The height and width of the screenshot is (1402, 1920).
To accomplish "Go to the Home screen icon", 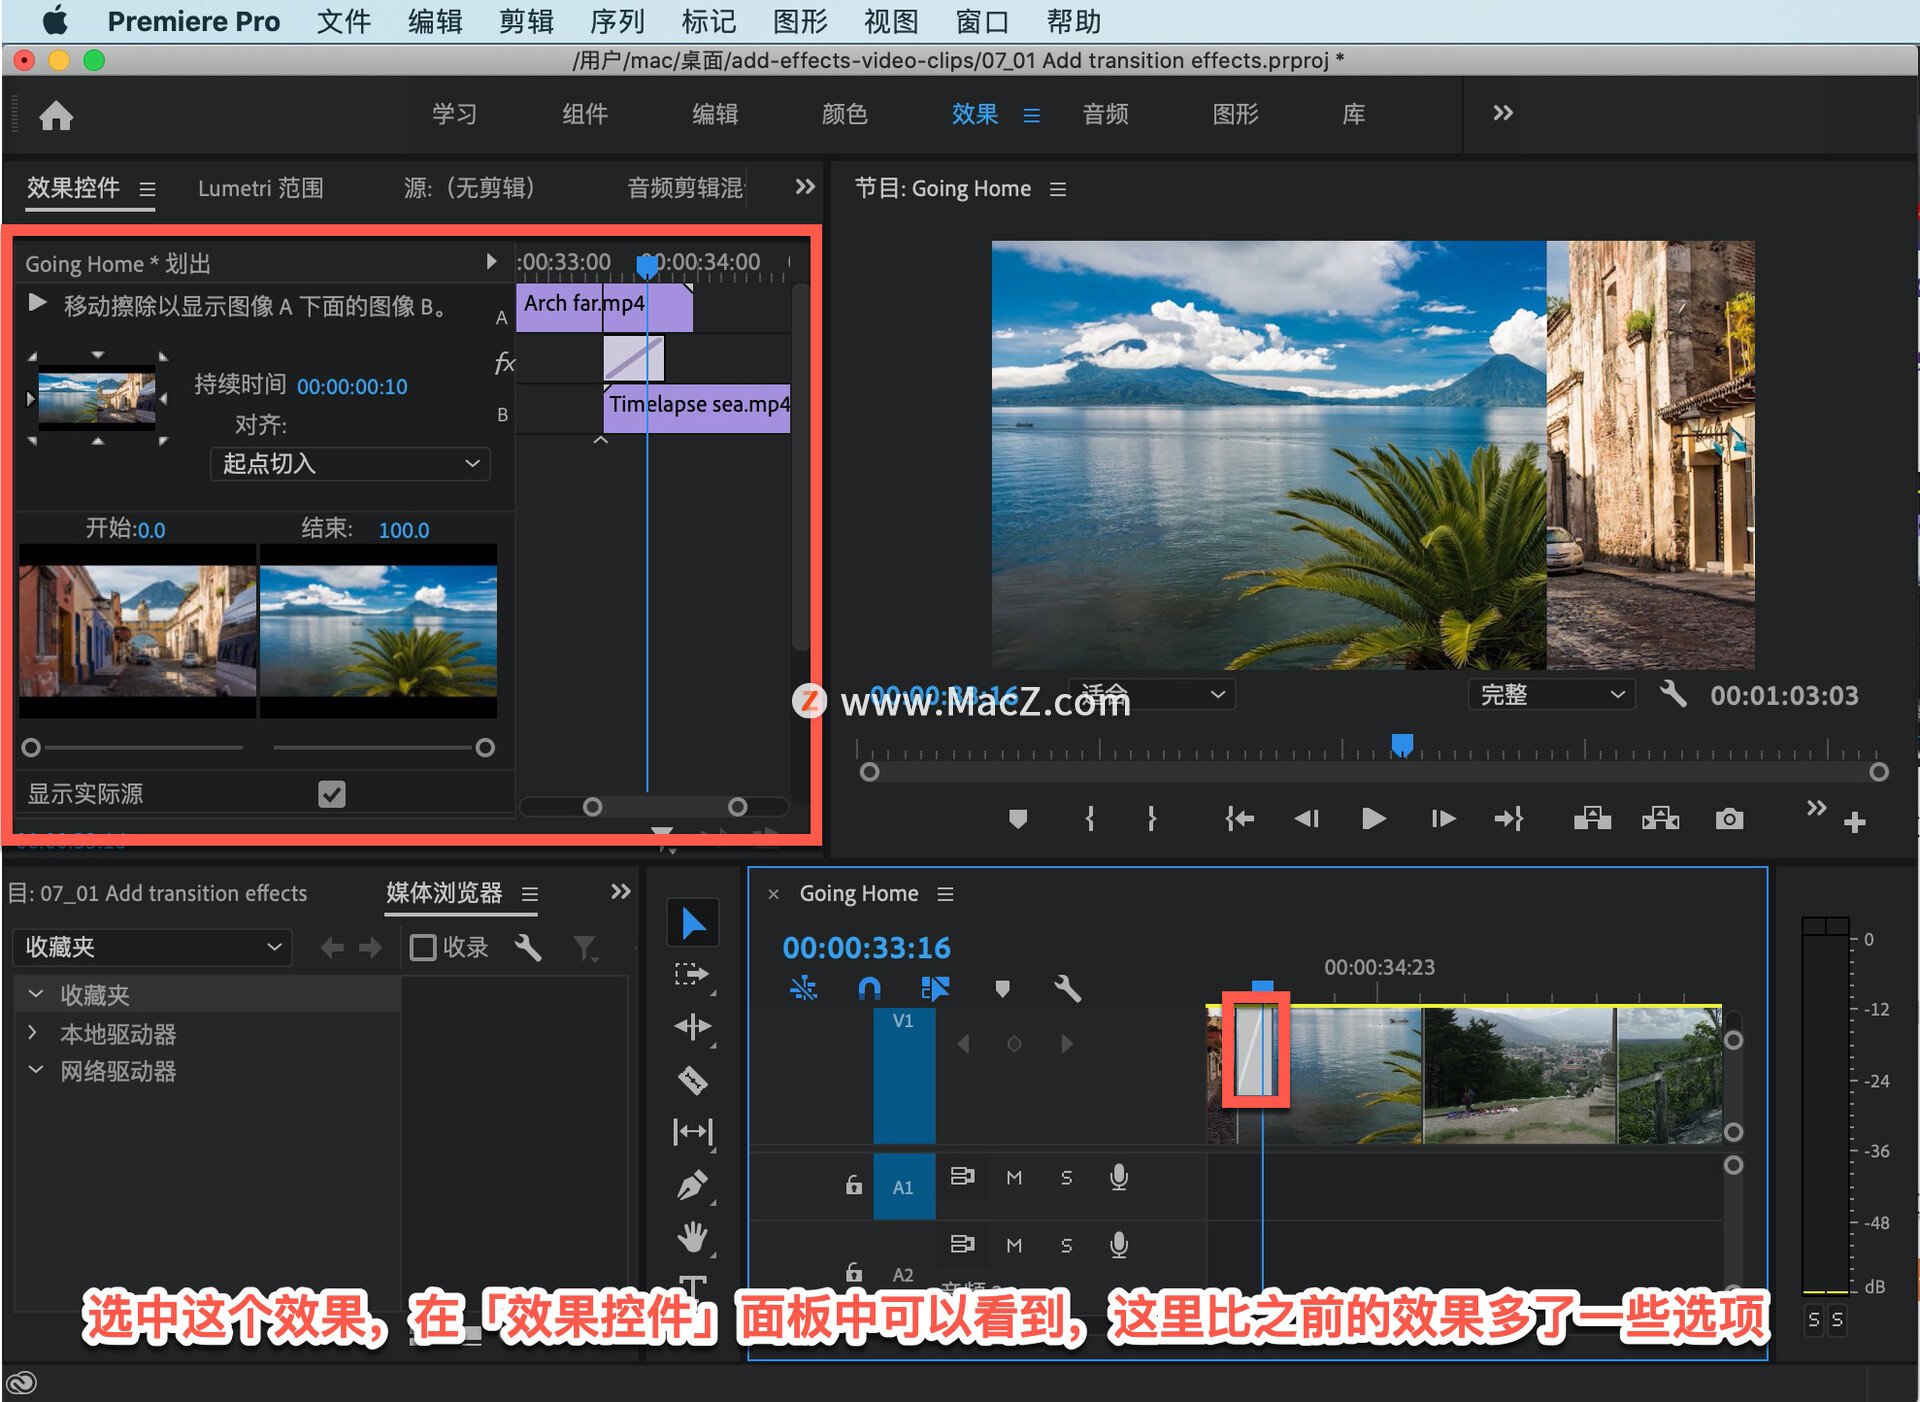I will coord(56,115).
